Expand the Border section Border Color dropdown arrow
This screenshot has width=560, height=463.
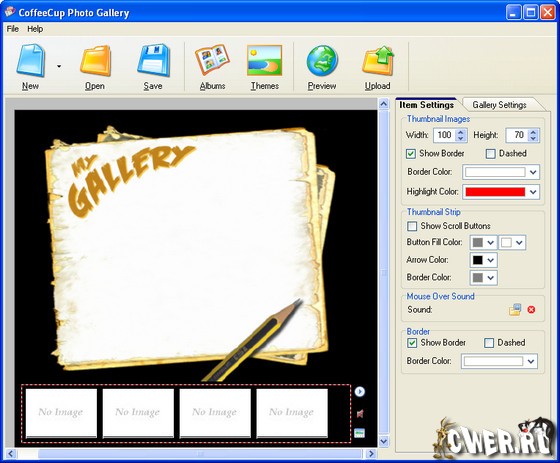click(531, 361)
